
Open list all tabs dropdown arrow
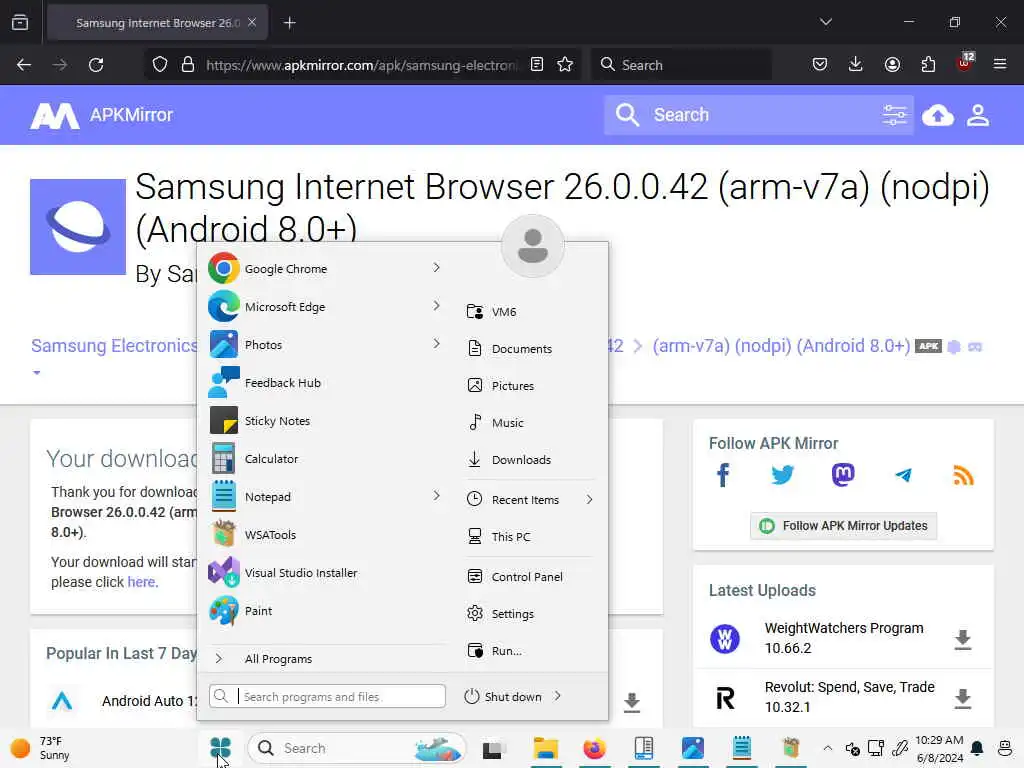[825, 22]
